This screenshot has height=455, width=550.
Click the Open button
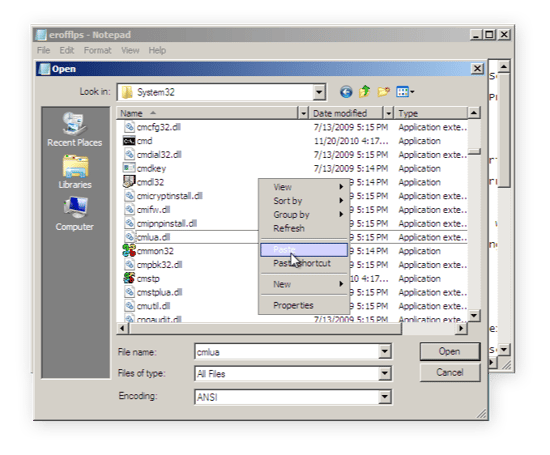450,352
